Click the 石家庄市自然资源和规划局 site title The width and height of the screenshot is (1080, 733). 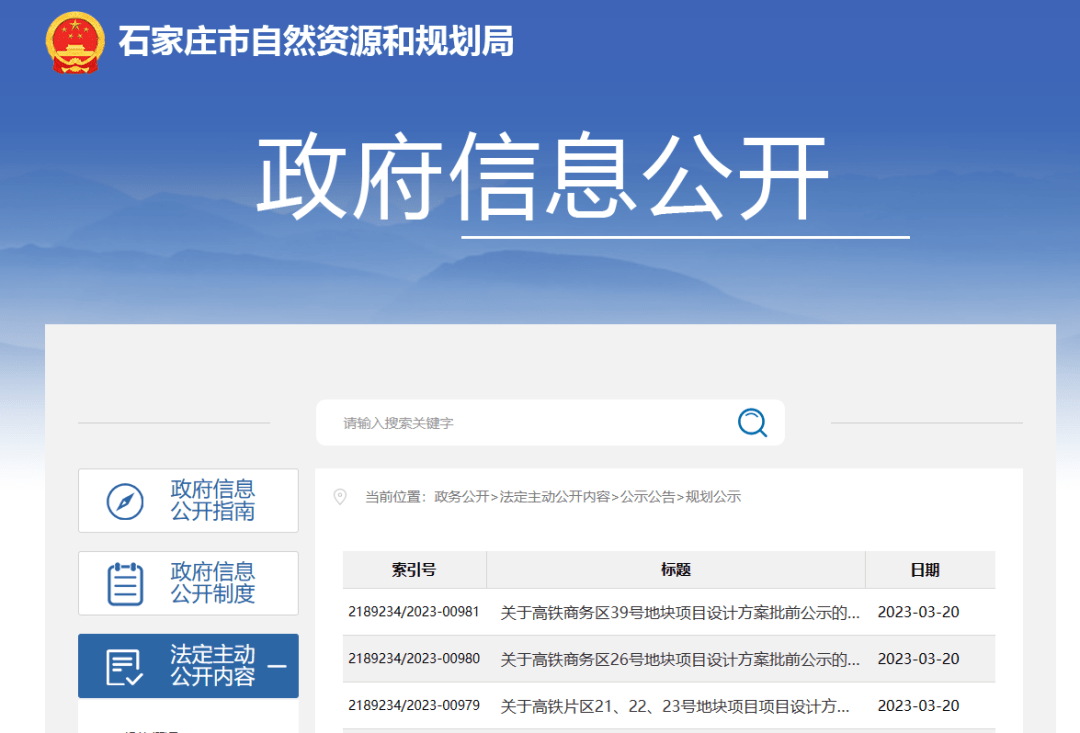[x=316, y=42]
